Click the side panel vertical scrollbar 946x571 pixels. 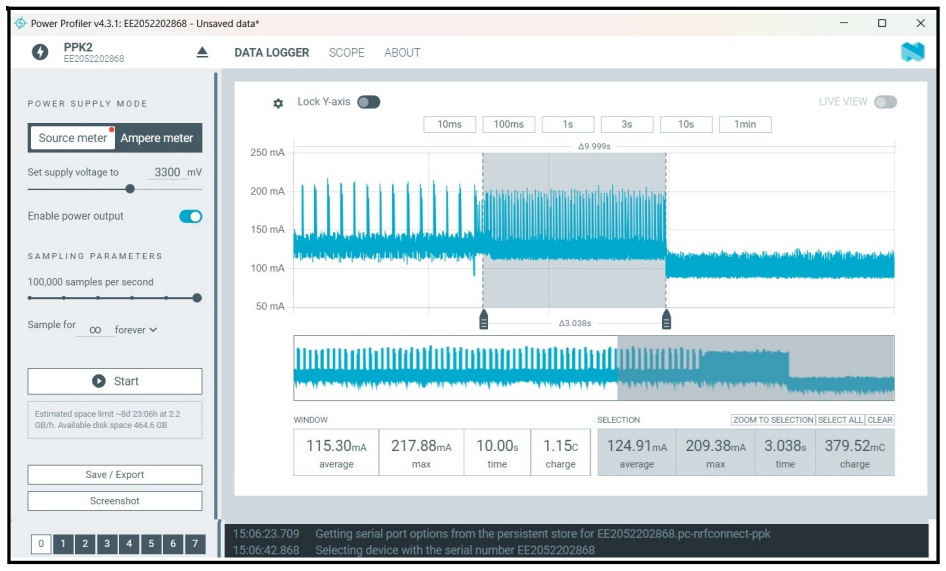click(216, 296)
